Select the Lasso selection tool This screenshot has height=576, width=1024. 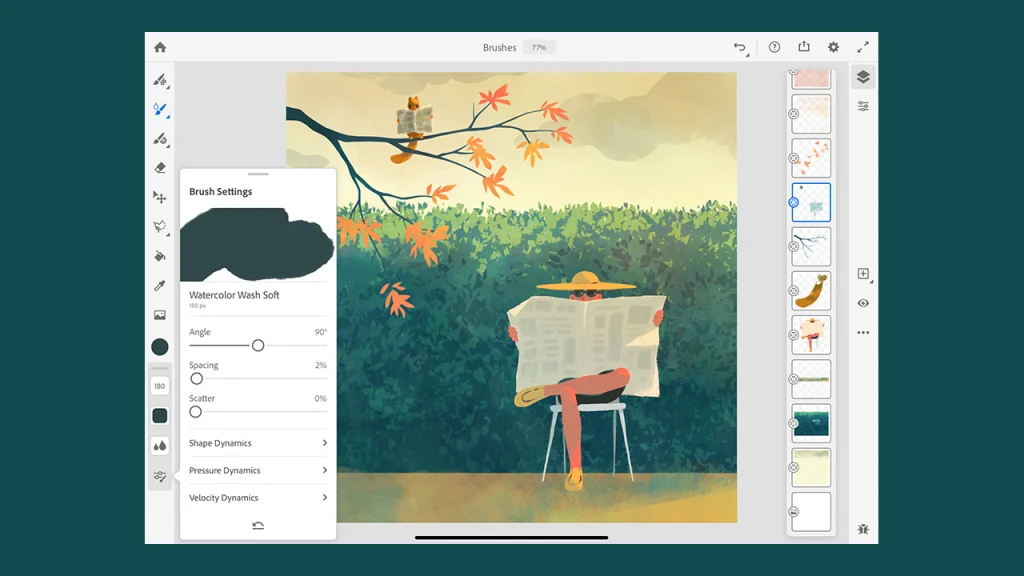[160, 225]
